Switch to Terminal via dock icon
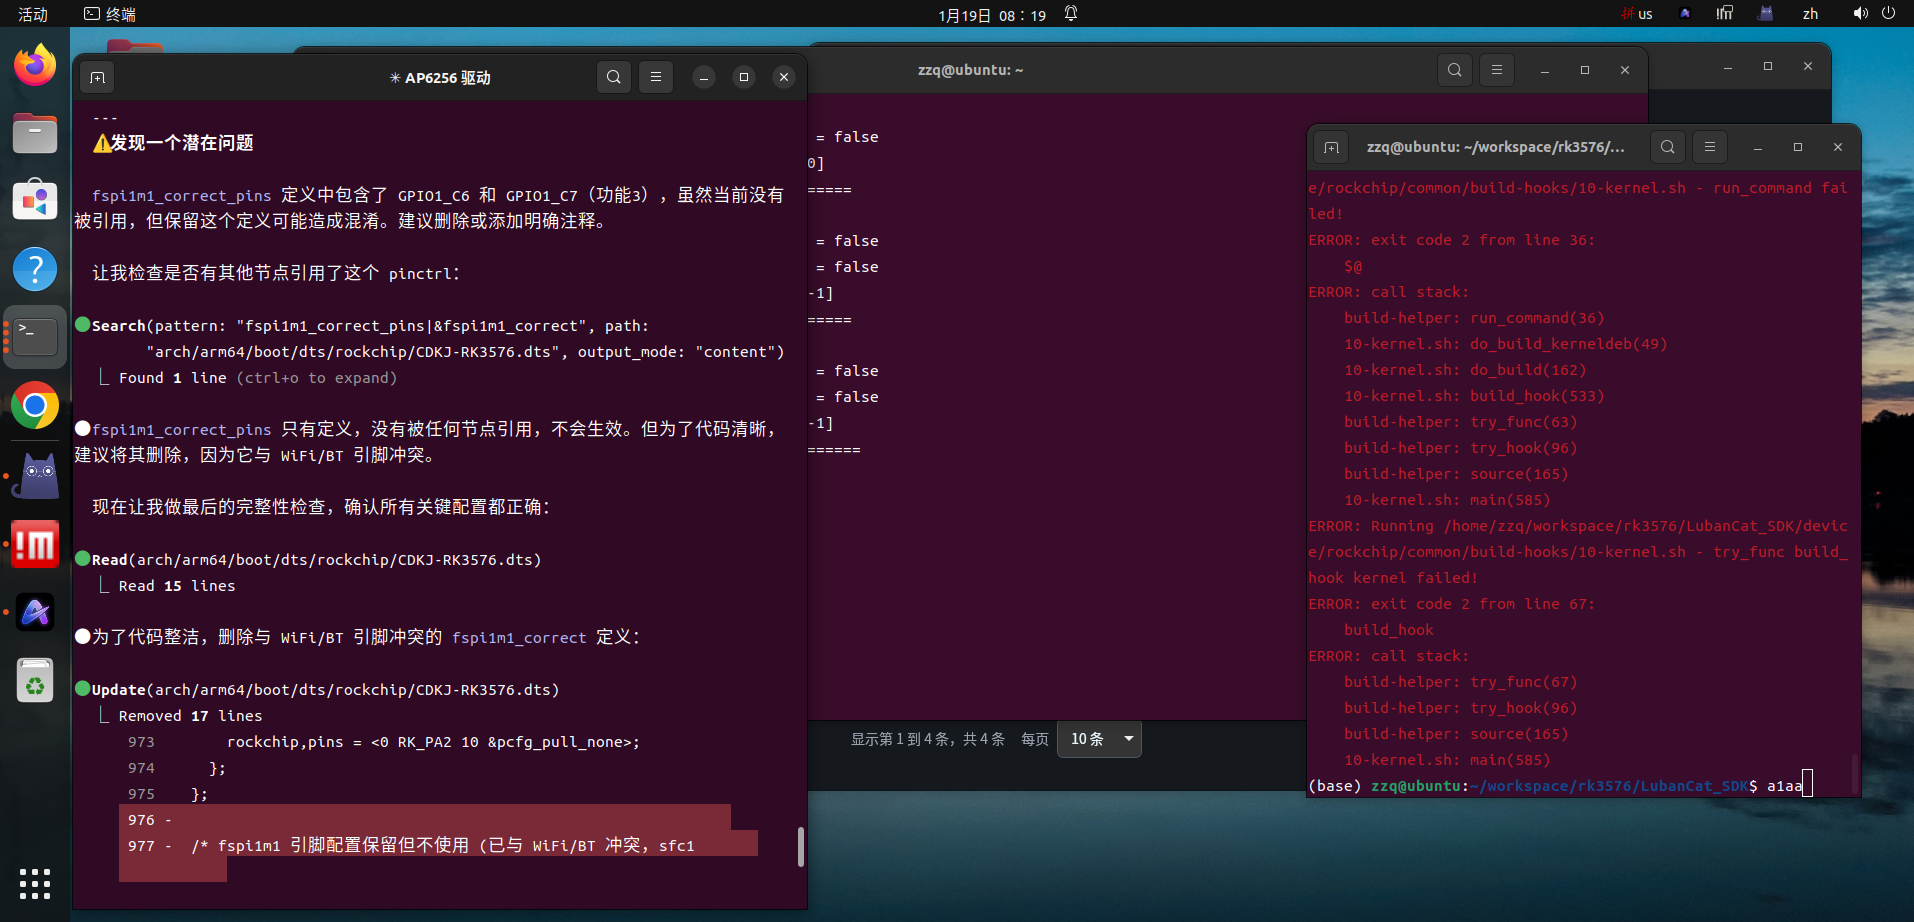The width and height of the screenshot is (1914, 922). point(35,337)
